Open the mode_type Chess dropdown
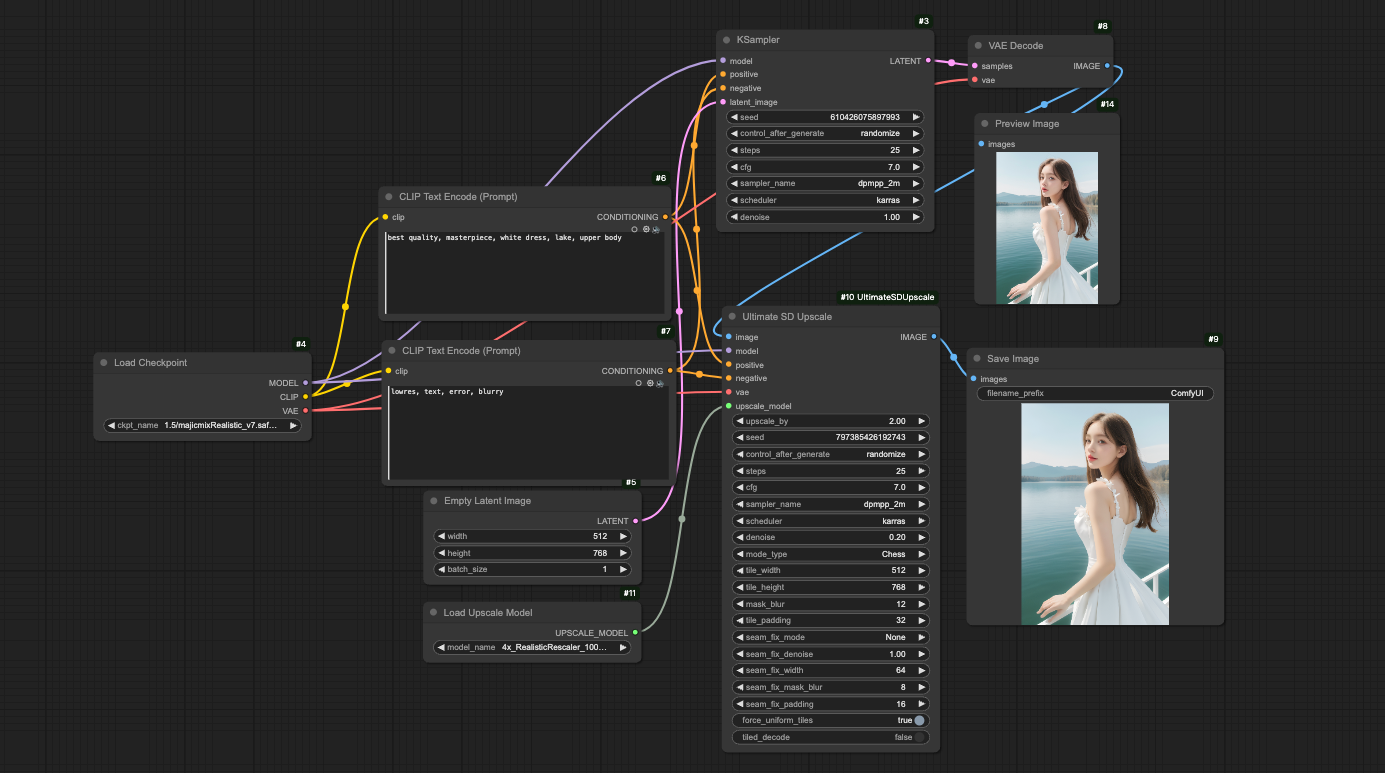Viewport: 1385px width, 773px height. (831, 554)
